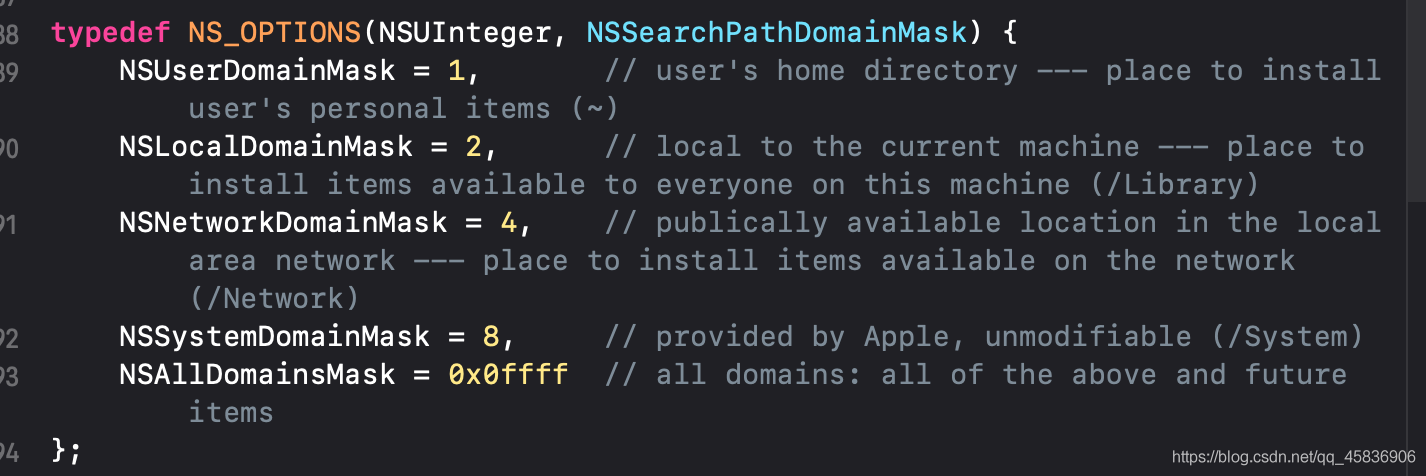
Task: Click the closing brace and semicolon
Action: (66, 450)
